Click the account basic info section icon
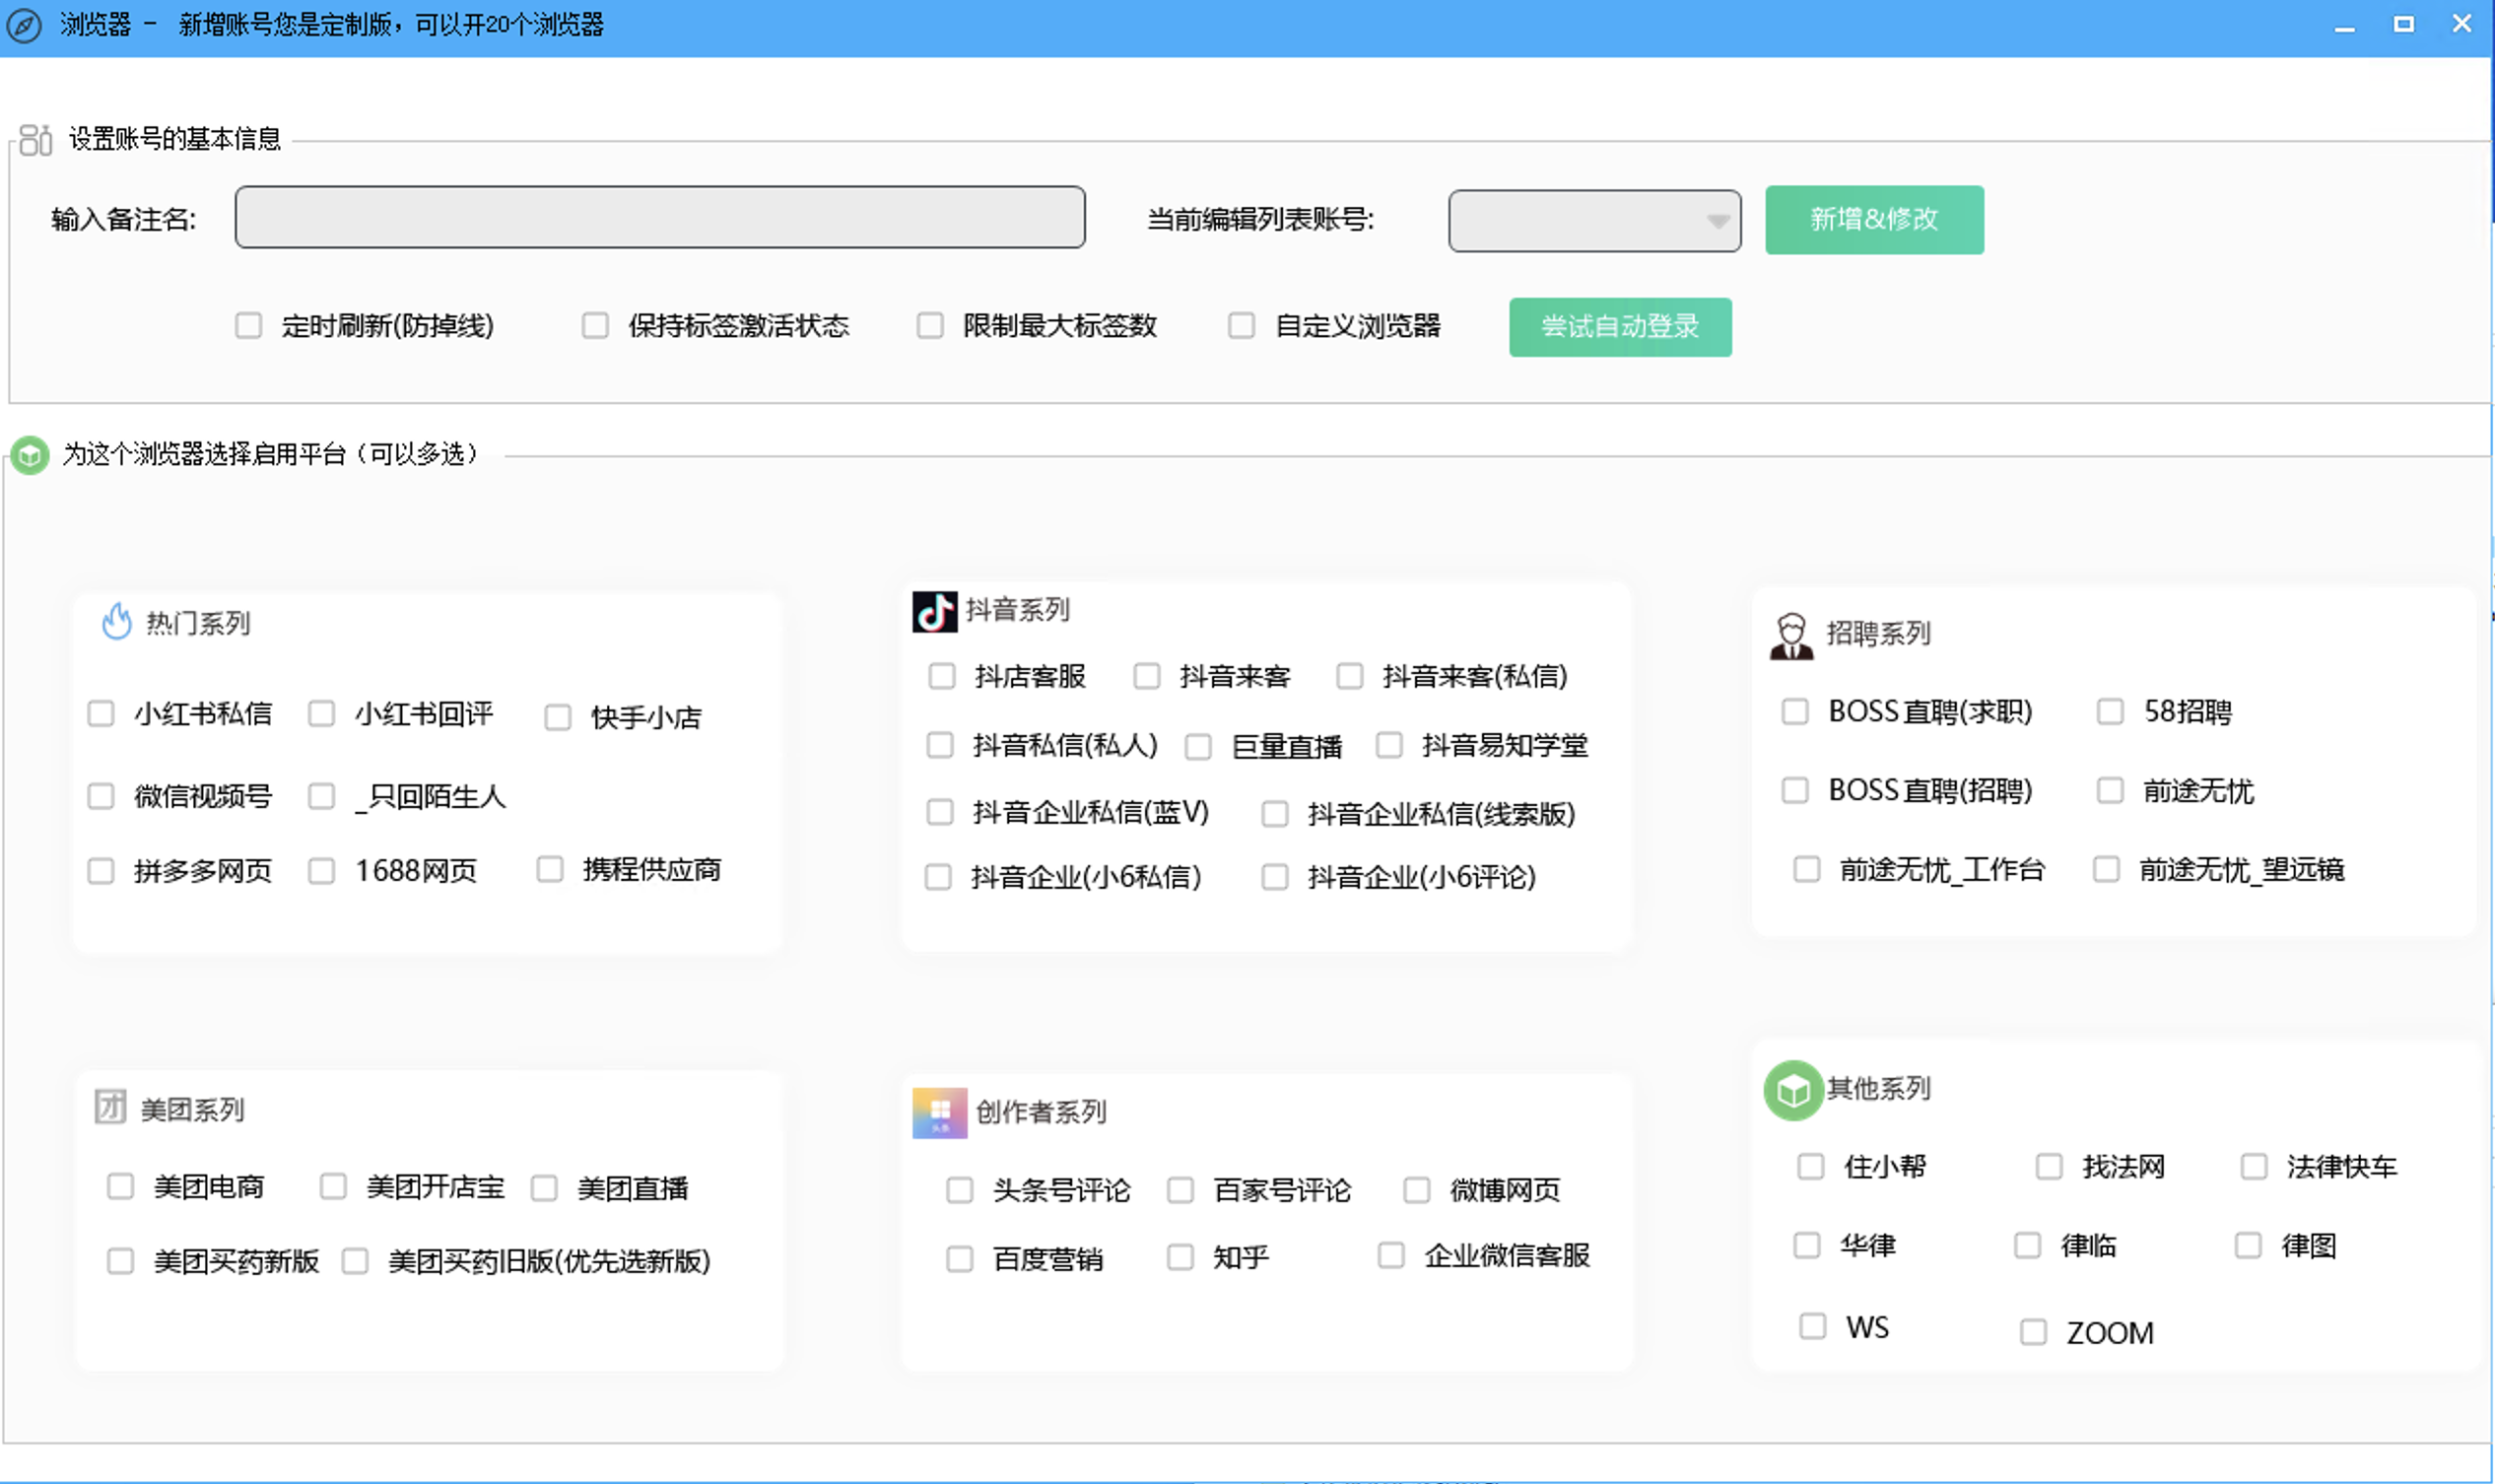 point(36,140)
